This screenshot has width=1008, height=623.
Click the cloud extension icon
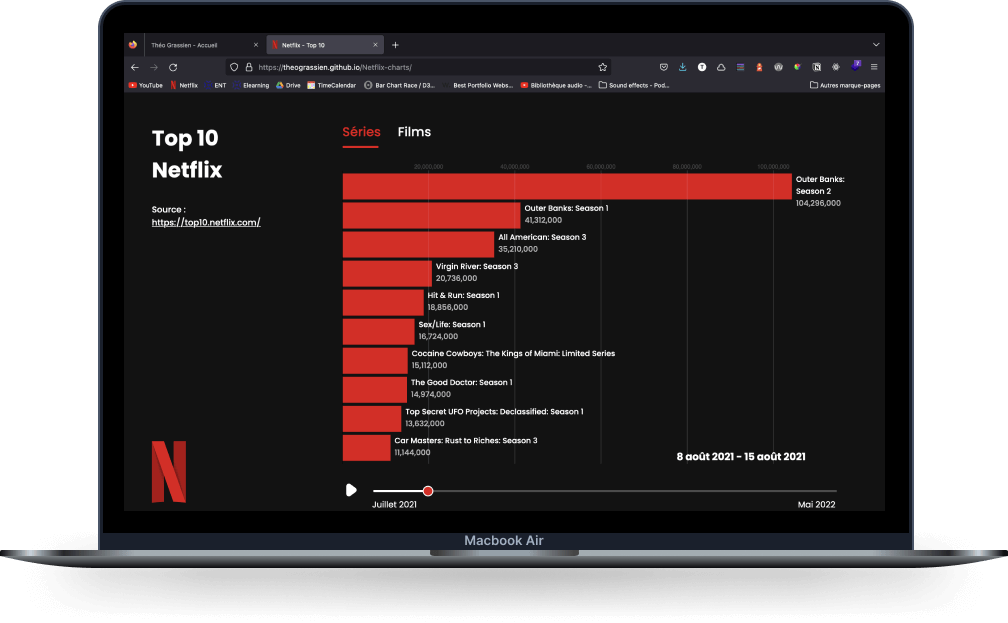(721, 67)
